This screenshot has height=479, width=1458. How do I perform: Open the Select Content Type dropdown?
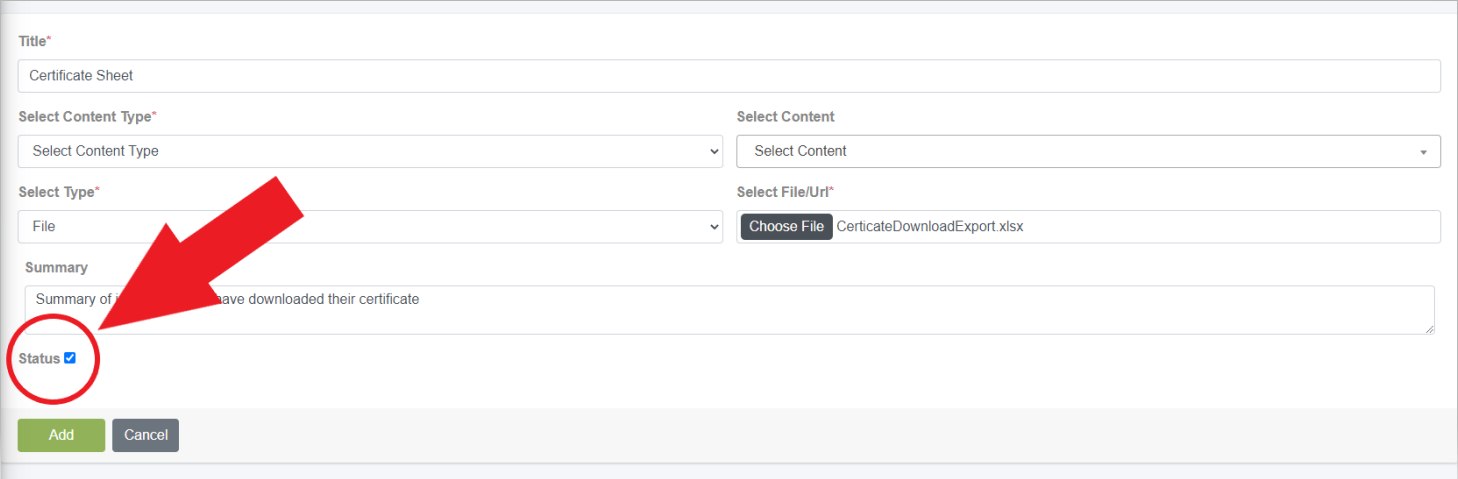(x=370, y=151)
